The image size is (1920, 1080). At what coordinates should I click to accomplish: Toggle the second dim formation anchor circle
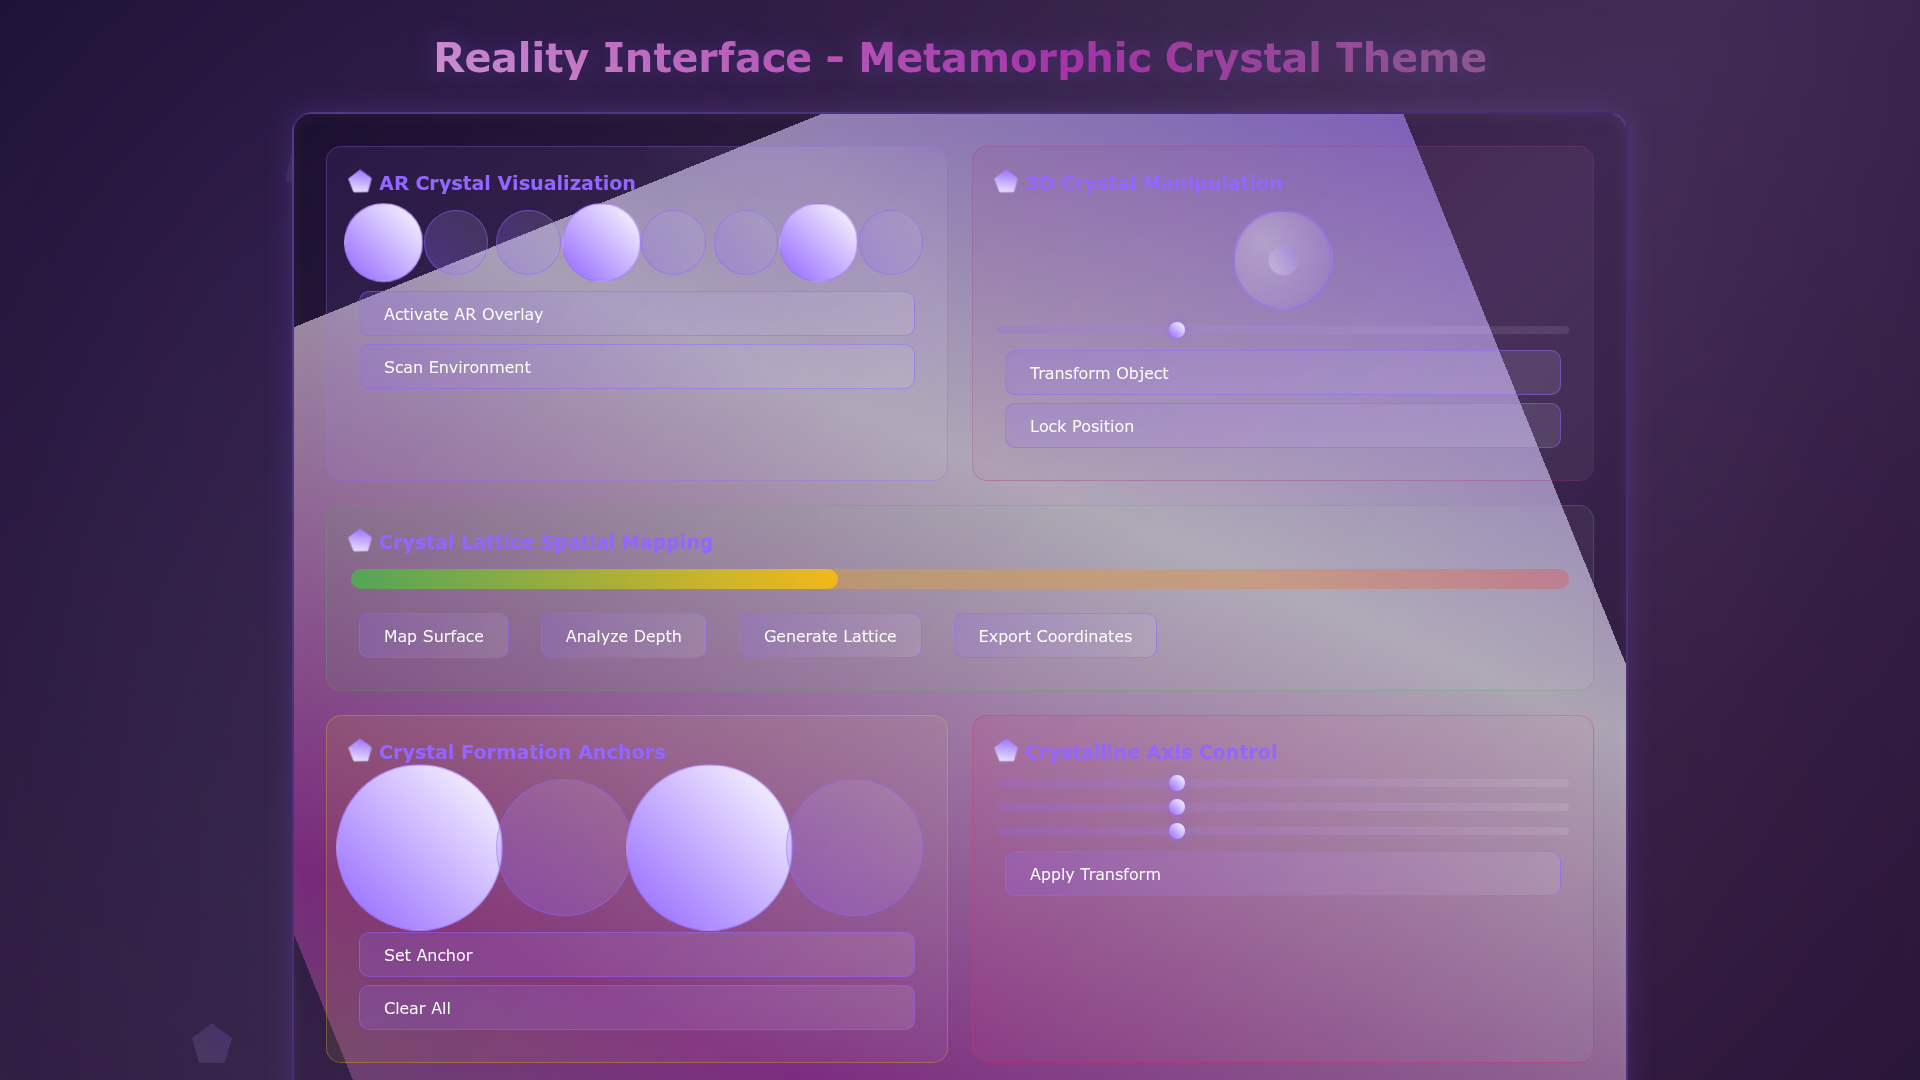855,848
